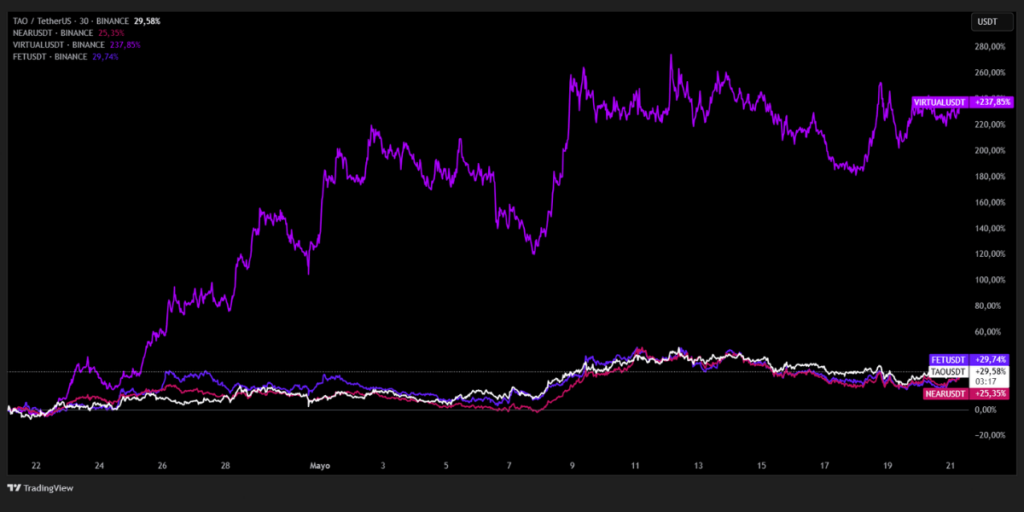Click the 60,00% price scale label
1024x512 pixels.
(x=991, y=332)
